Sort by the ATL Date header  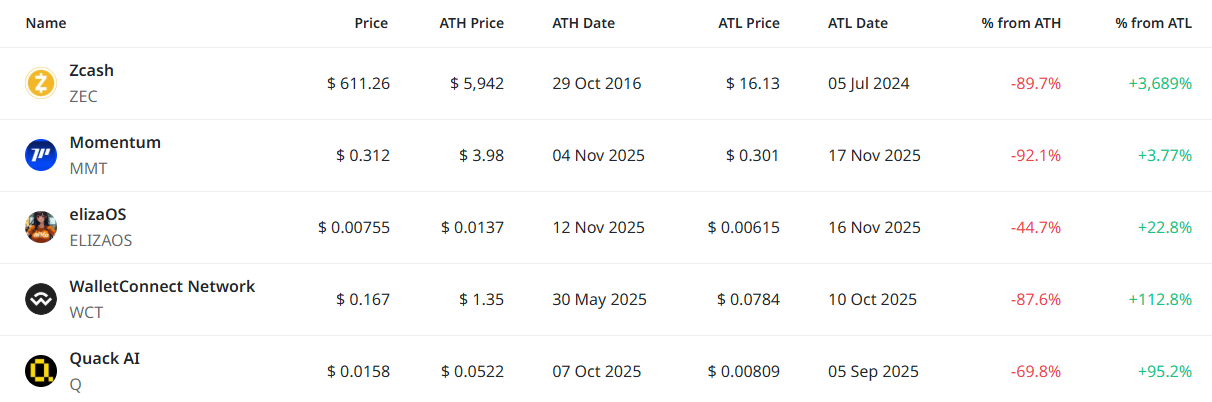pos(858,23)
